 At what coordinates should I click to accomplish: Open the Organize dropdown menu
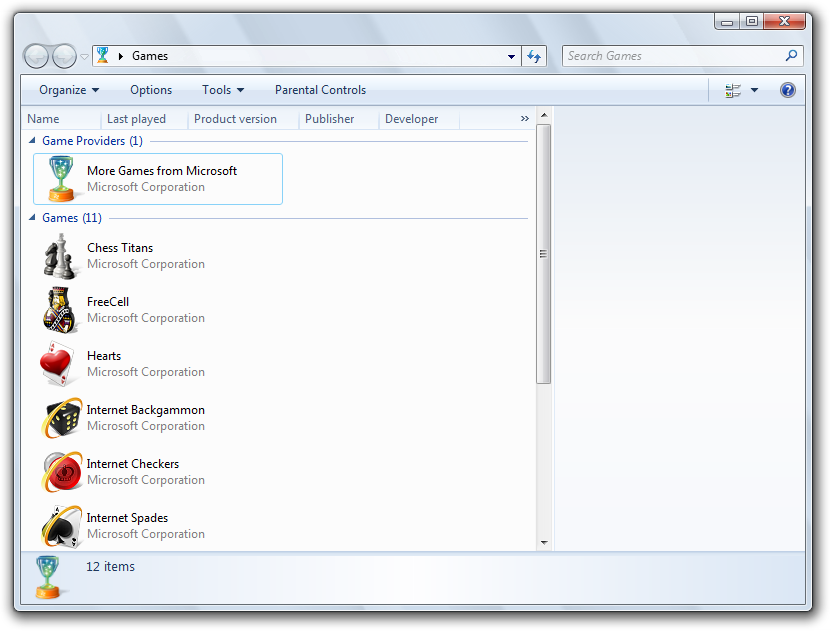pos(69,90)
